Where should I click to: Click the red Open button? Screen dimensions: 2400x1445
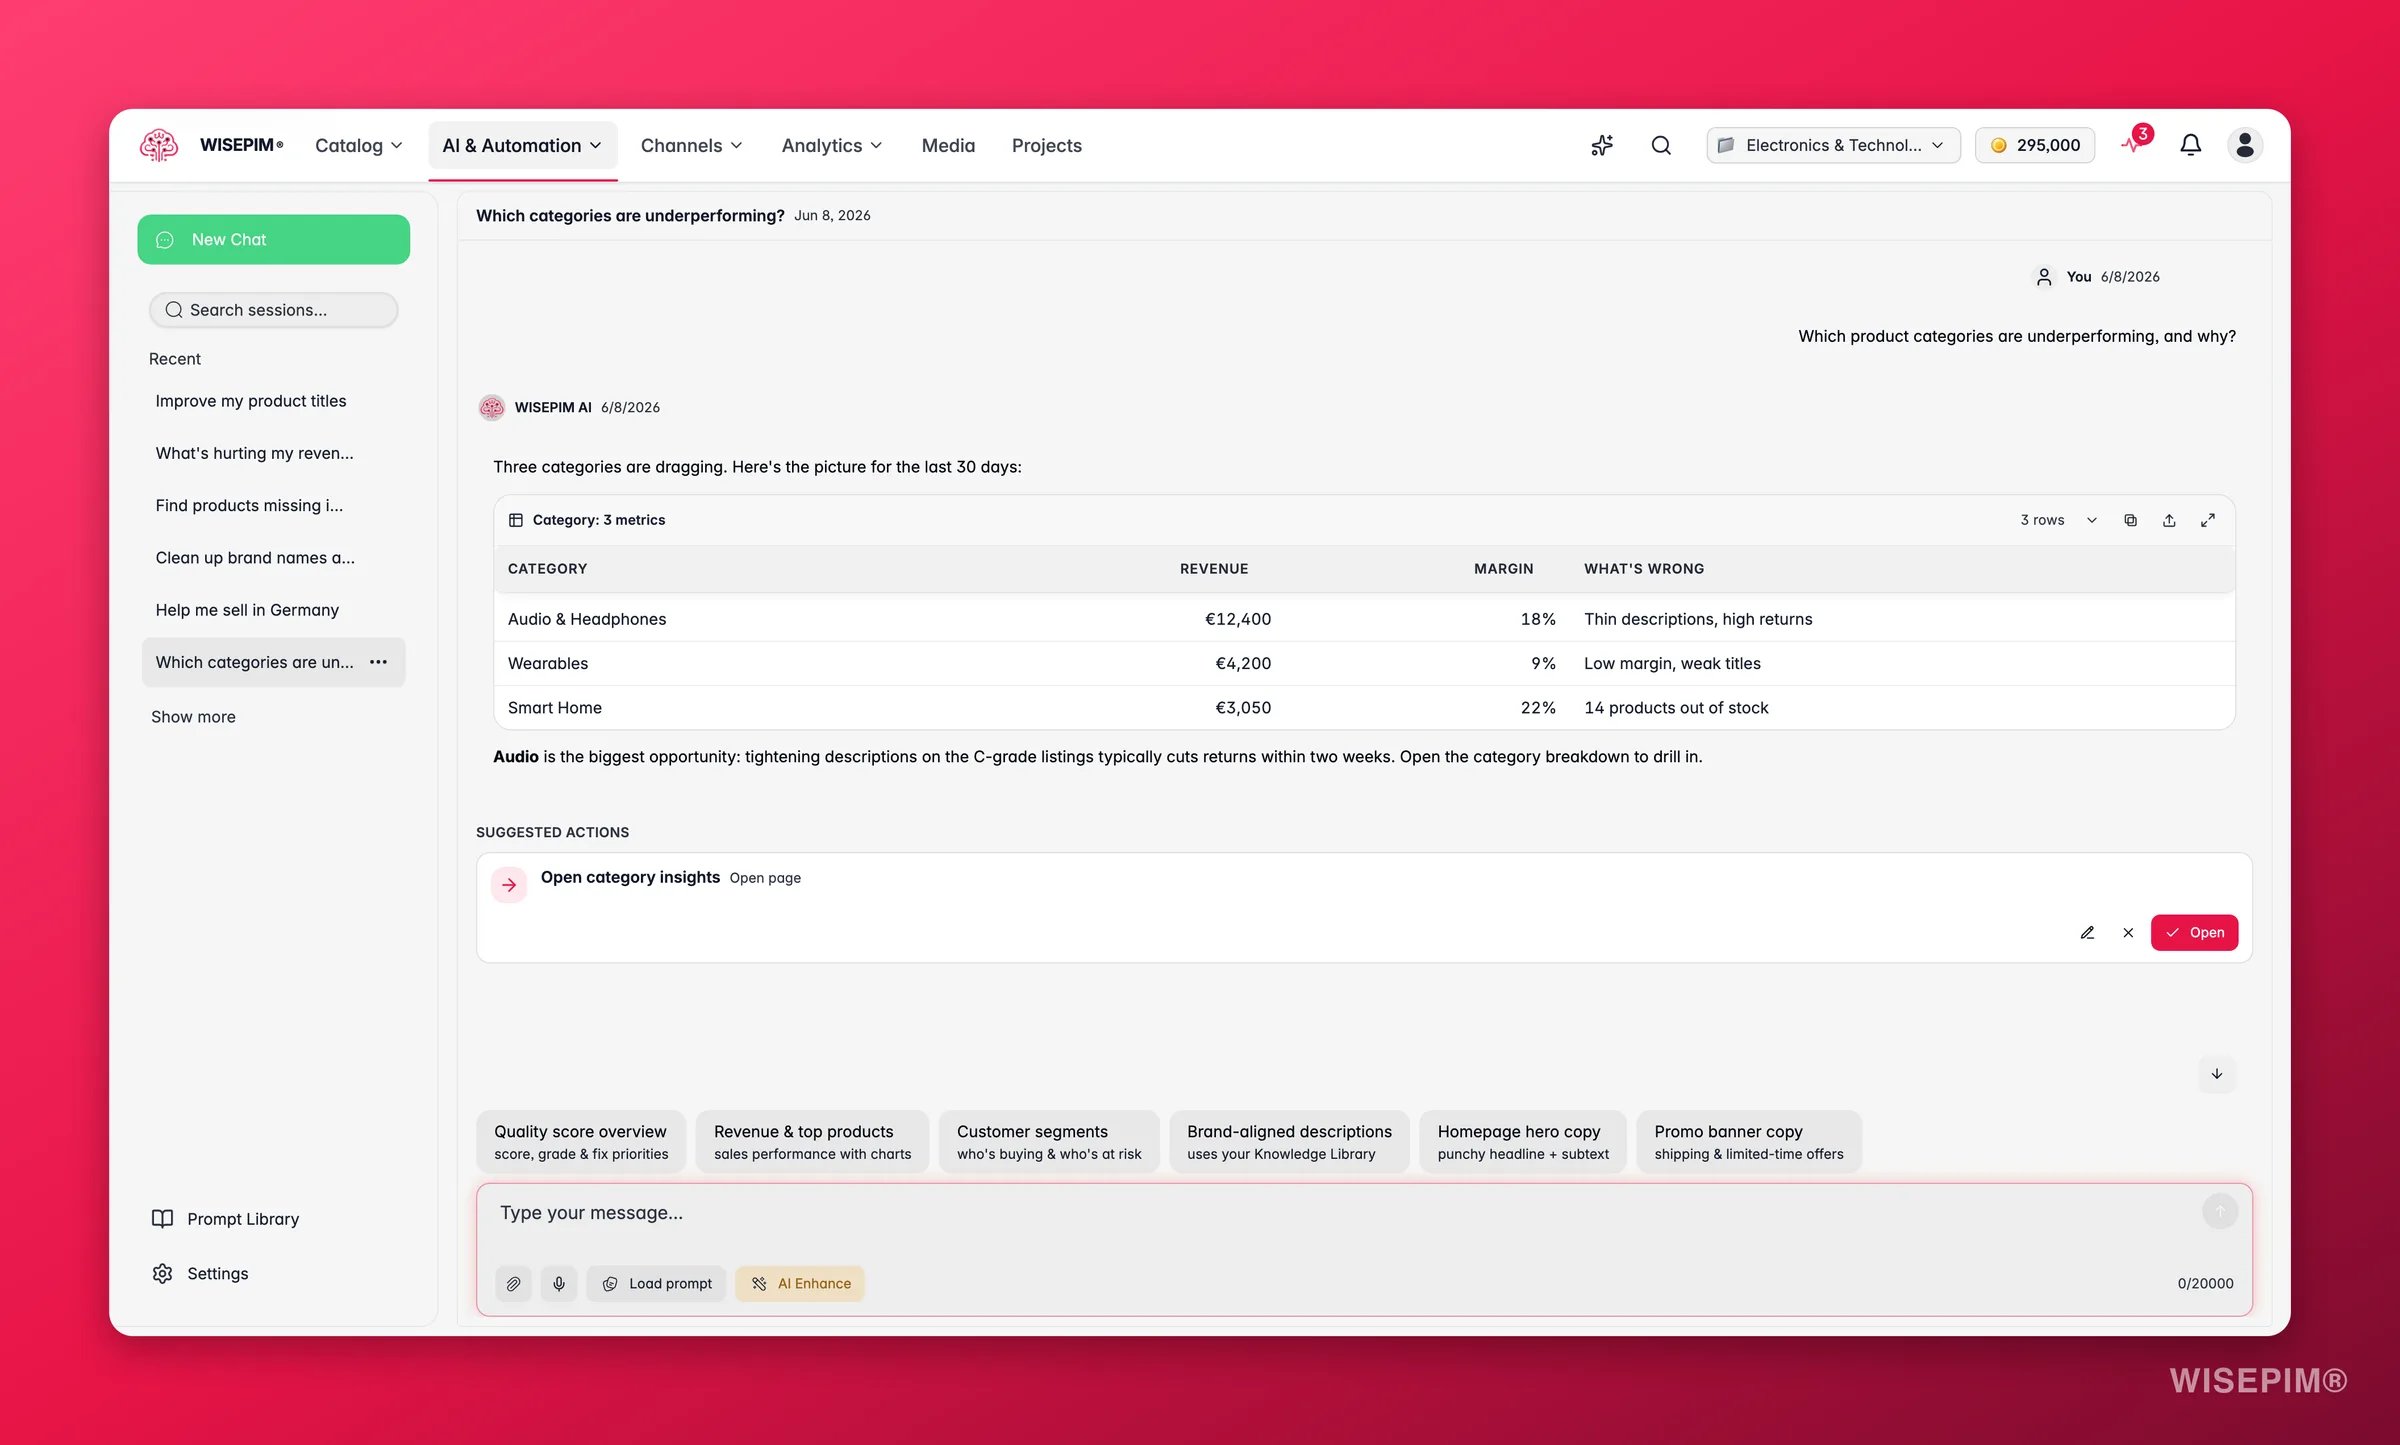pos(2194,933)
